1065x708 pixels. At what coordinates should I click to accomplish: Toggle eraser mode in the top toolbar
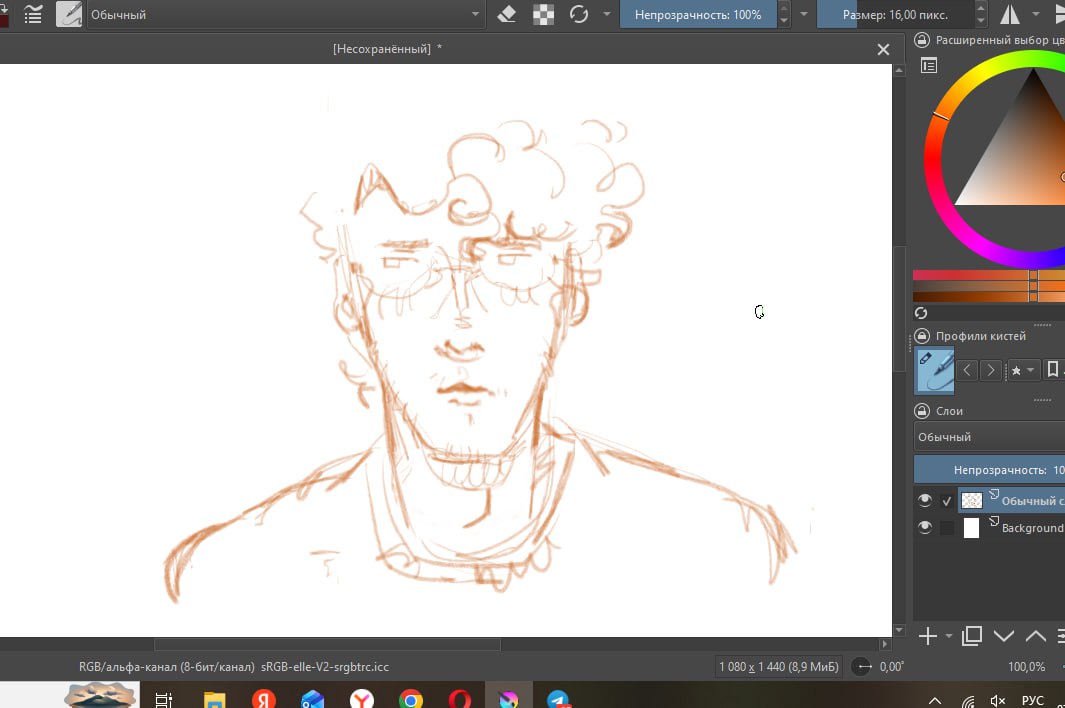(507, 14)
